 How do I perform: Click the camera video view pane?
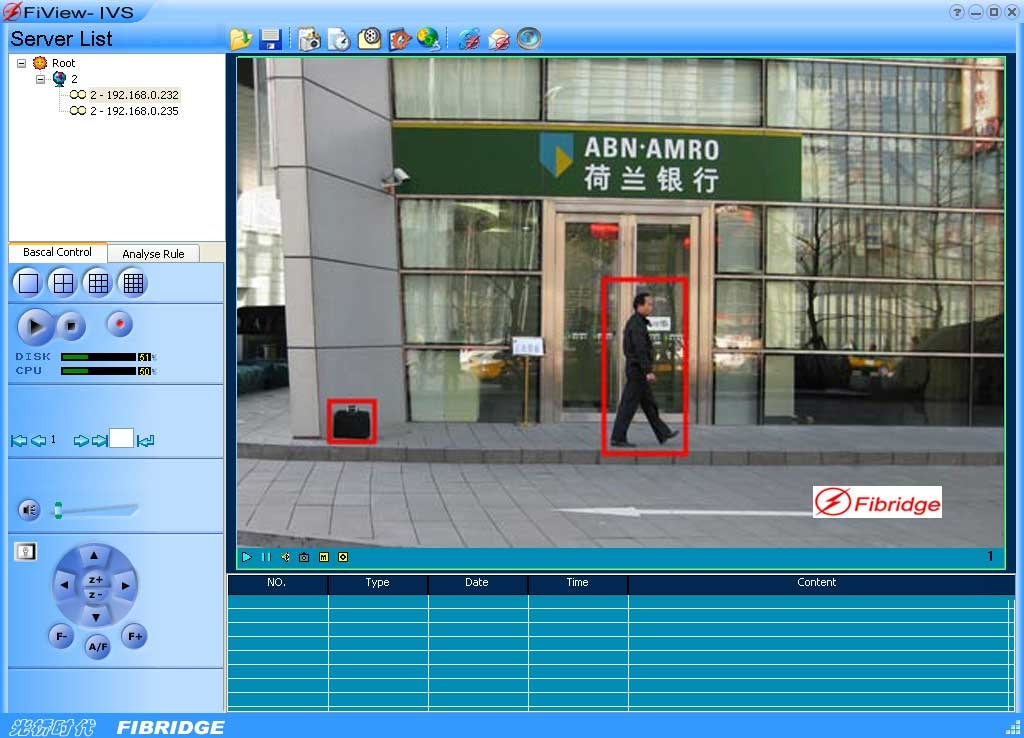pos(620,302)
